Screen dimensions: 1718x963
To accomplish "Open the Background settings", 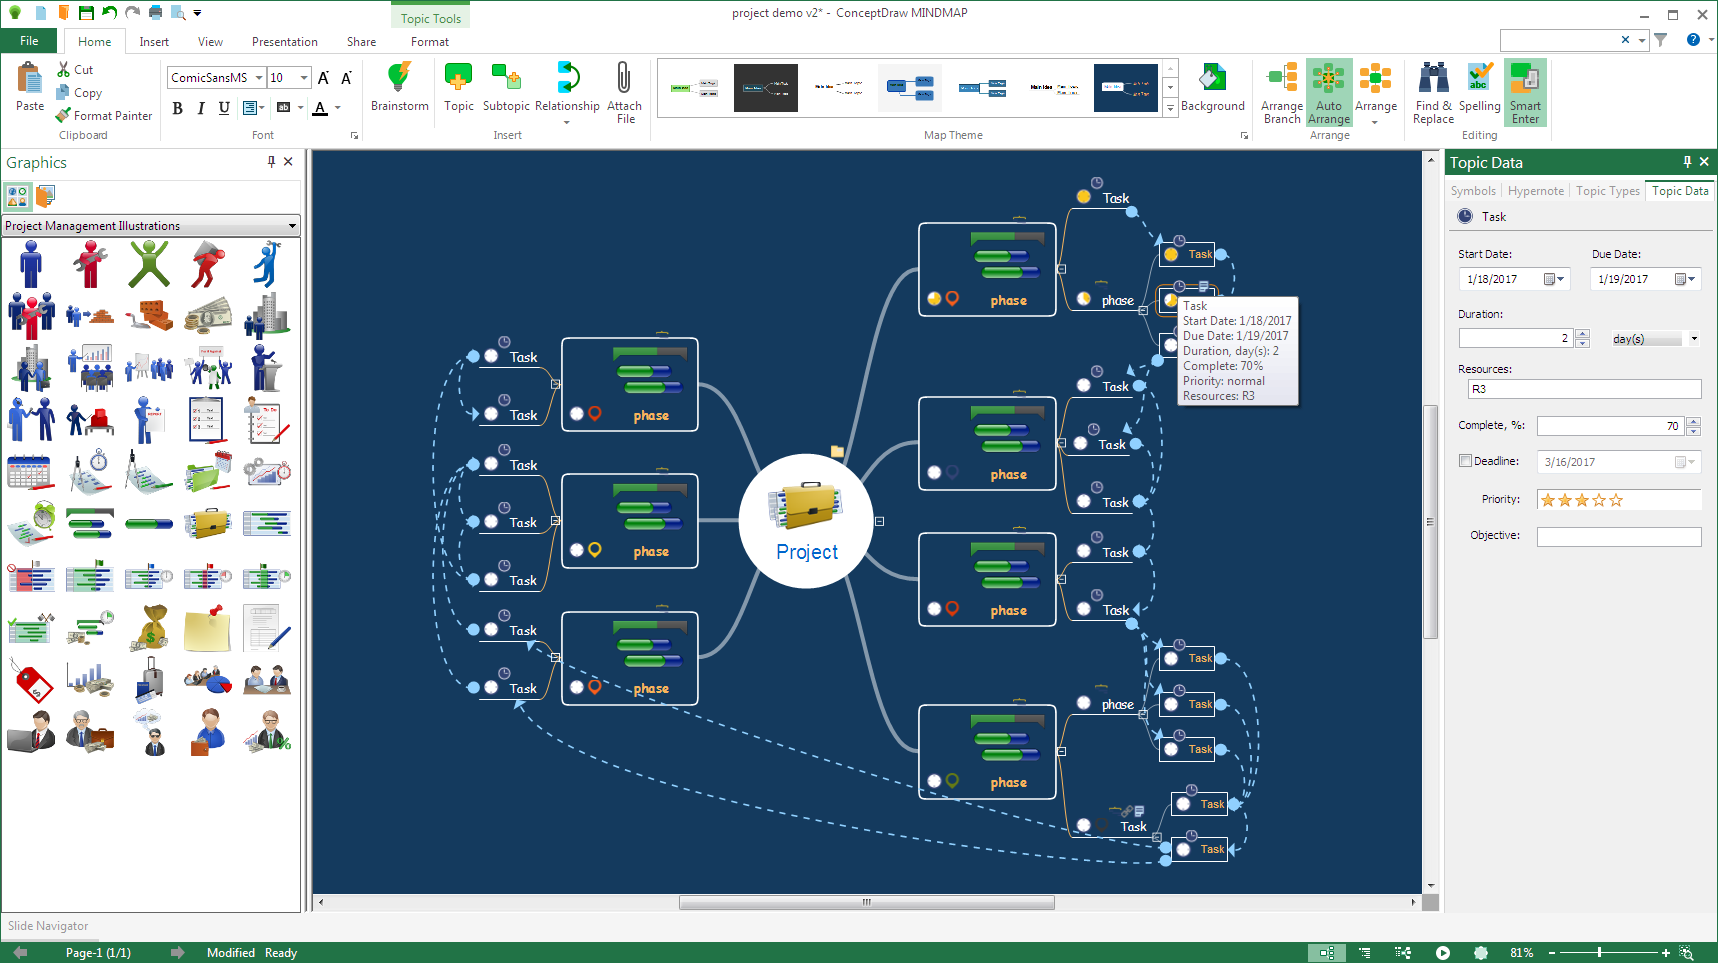I will coord(1212,88).
